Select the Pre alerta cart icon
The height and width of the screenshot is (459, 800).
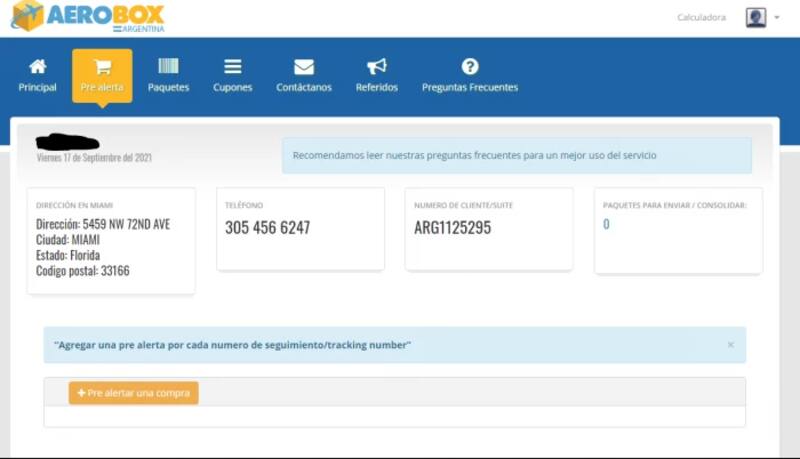[x=102, y=67]
